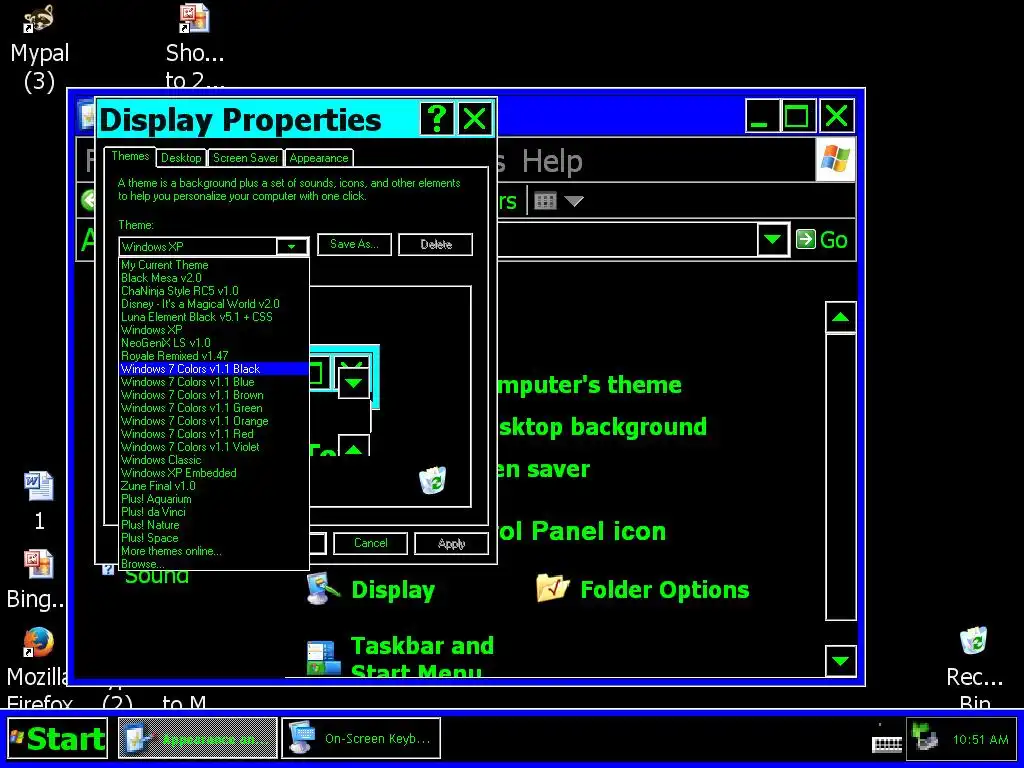Select Plus! Nature theme

click(x=214, y=525)
